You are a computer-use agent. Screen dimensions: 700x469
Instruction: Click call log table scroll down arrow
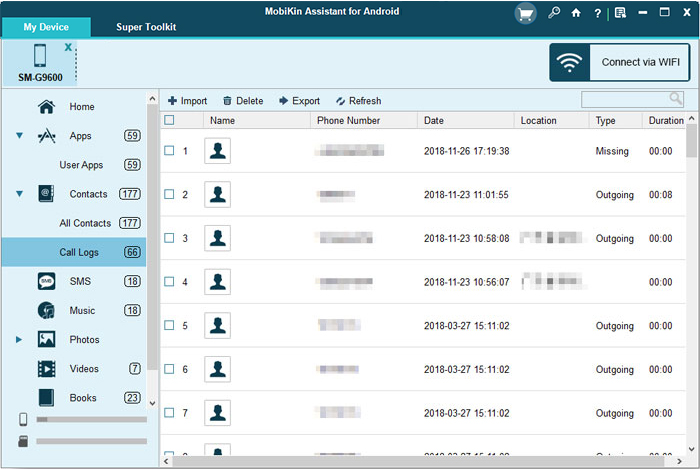(x=692, y=449)
